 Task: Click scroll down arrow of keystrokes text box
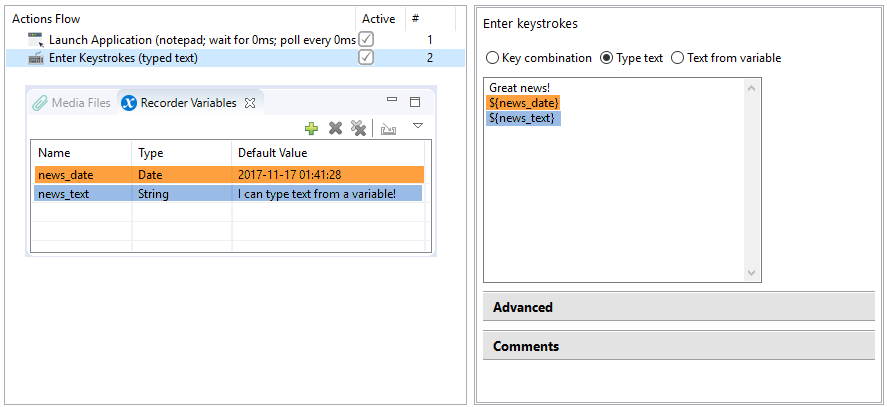tap(751, 272)
